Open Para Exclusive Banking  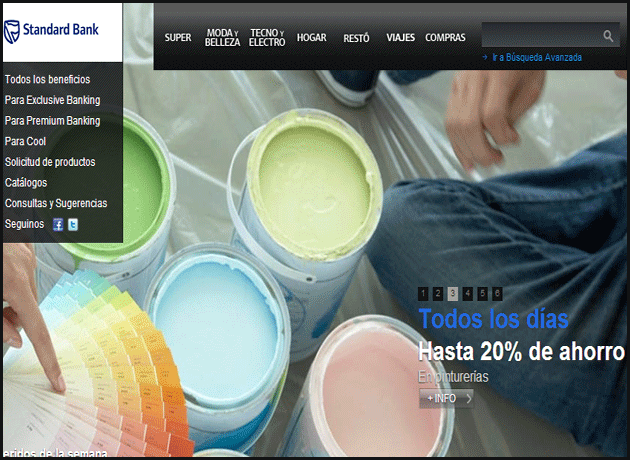point(53,100)
